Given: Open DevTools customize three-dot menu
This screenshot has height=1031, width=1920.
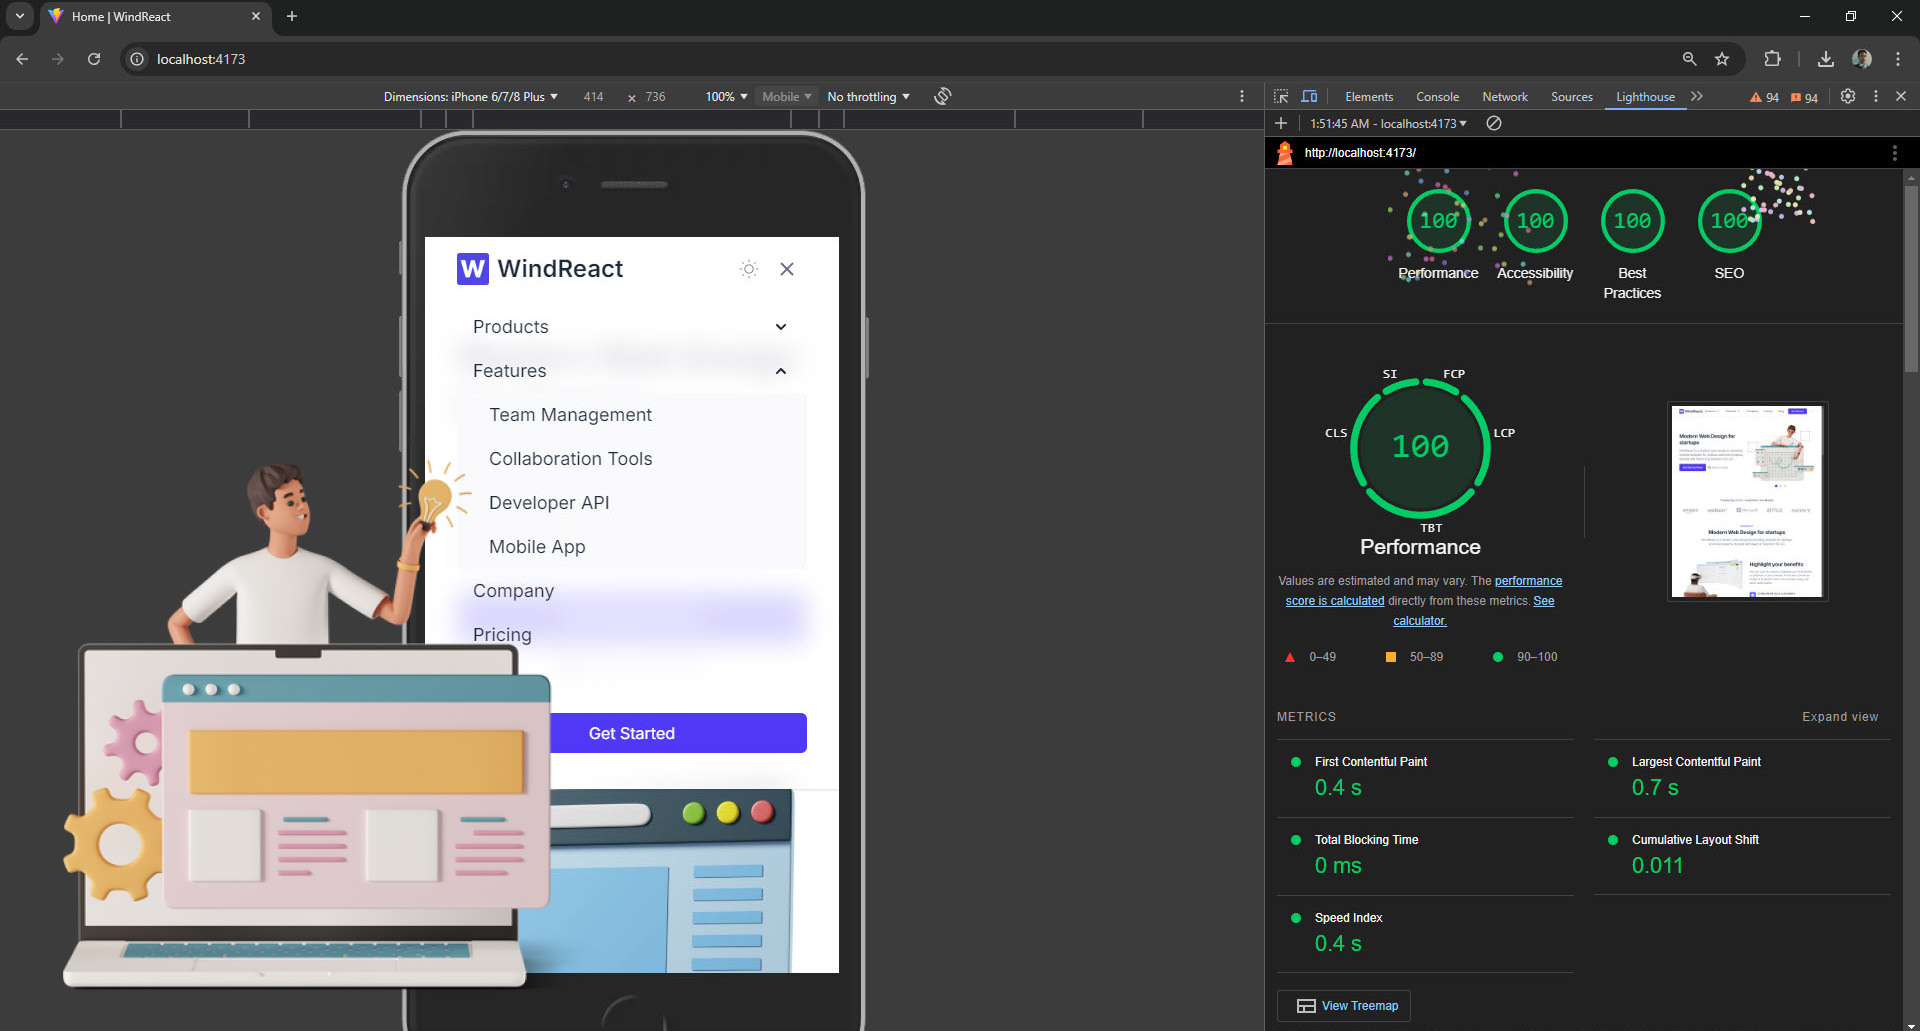Looking at the screenshot, I should pos(1876,96).
